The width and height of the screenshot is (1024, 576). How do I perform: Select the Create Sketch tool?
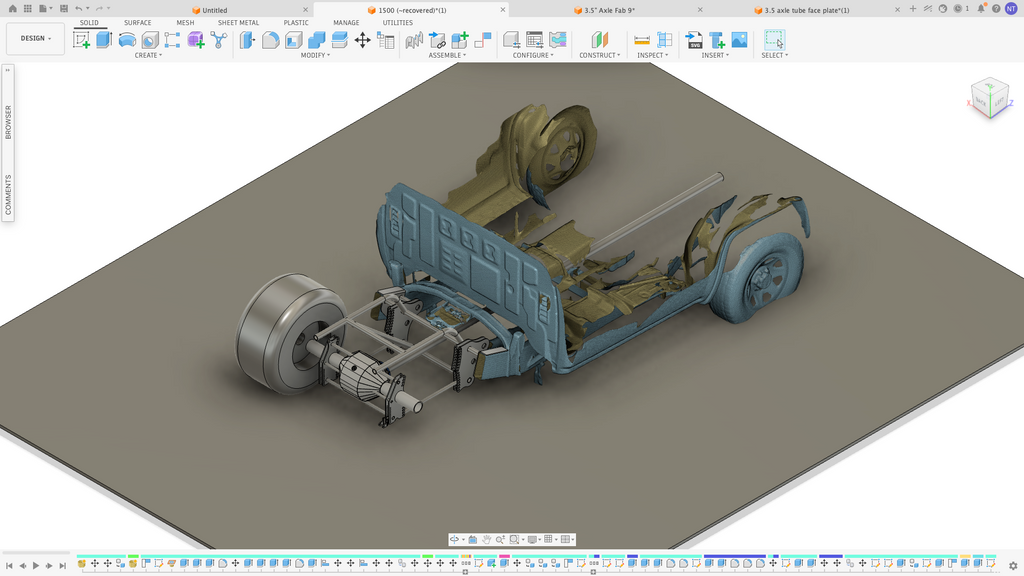(82, 40)
